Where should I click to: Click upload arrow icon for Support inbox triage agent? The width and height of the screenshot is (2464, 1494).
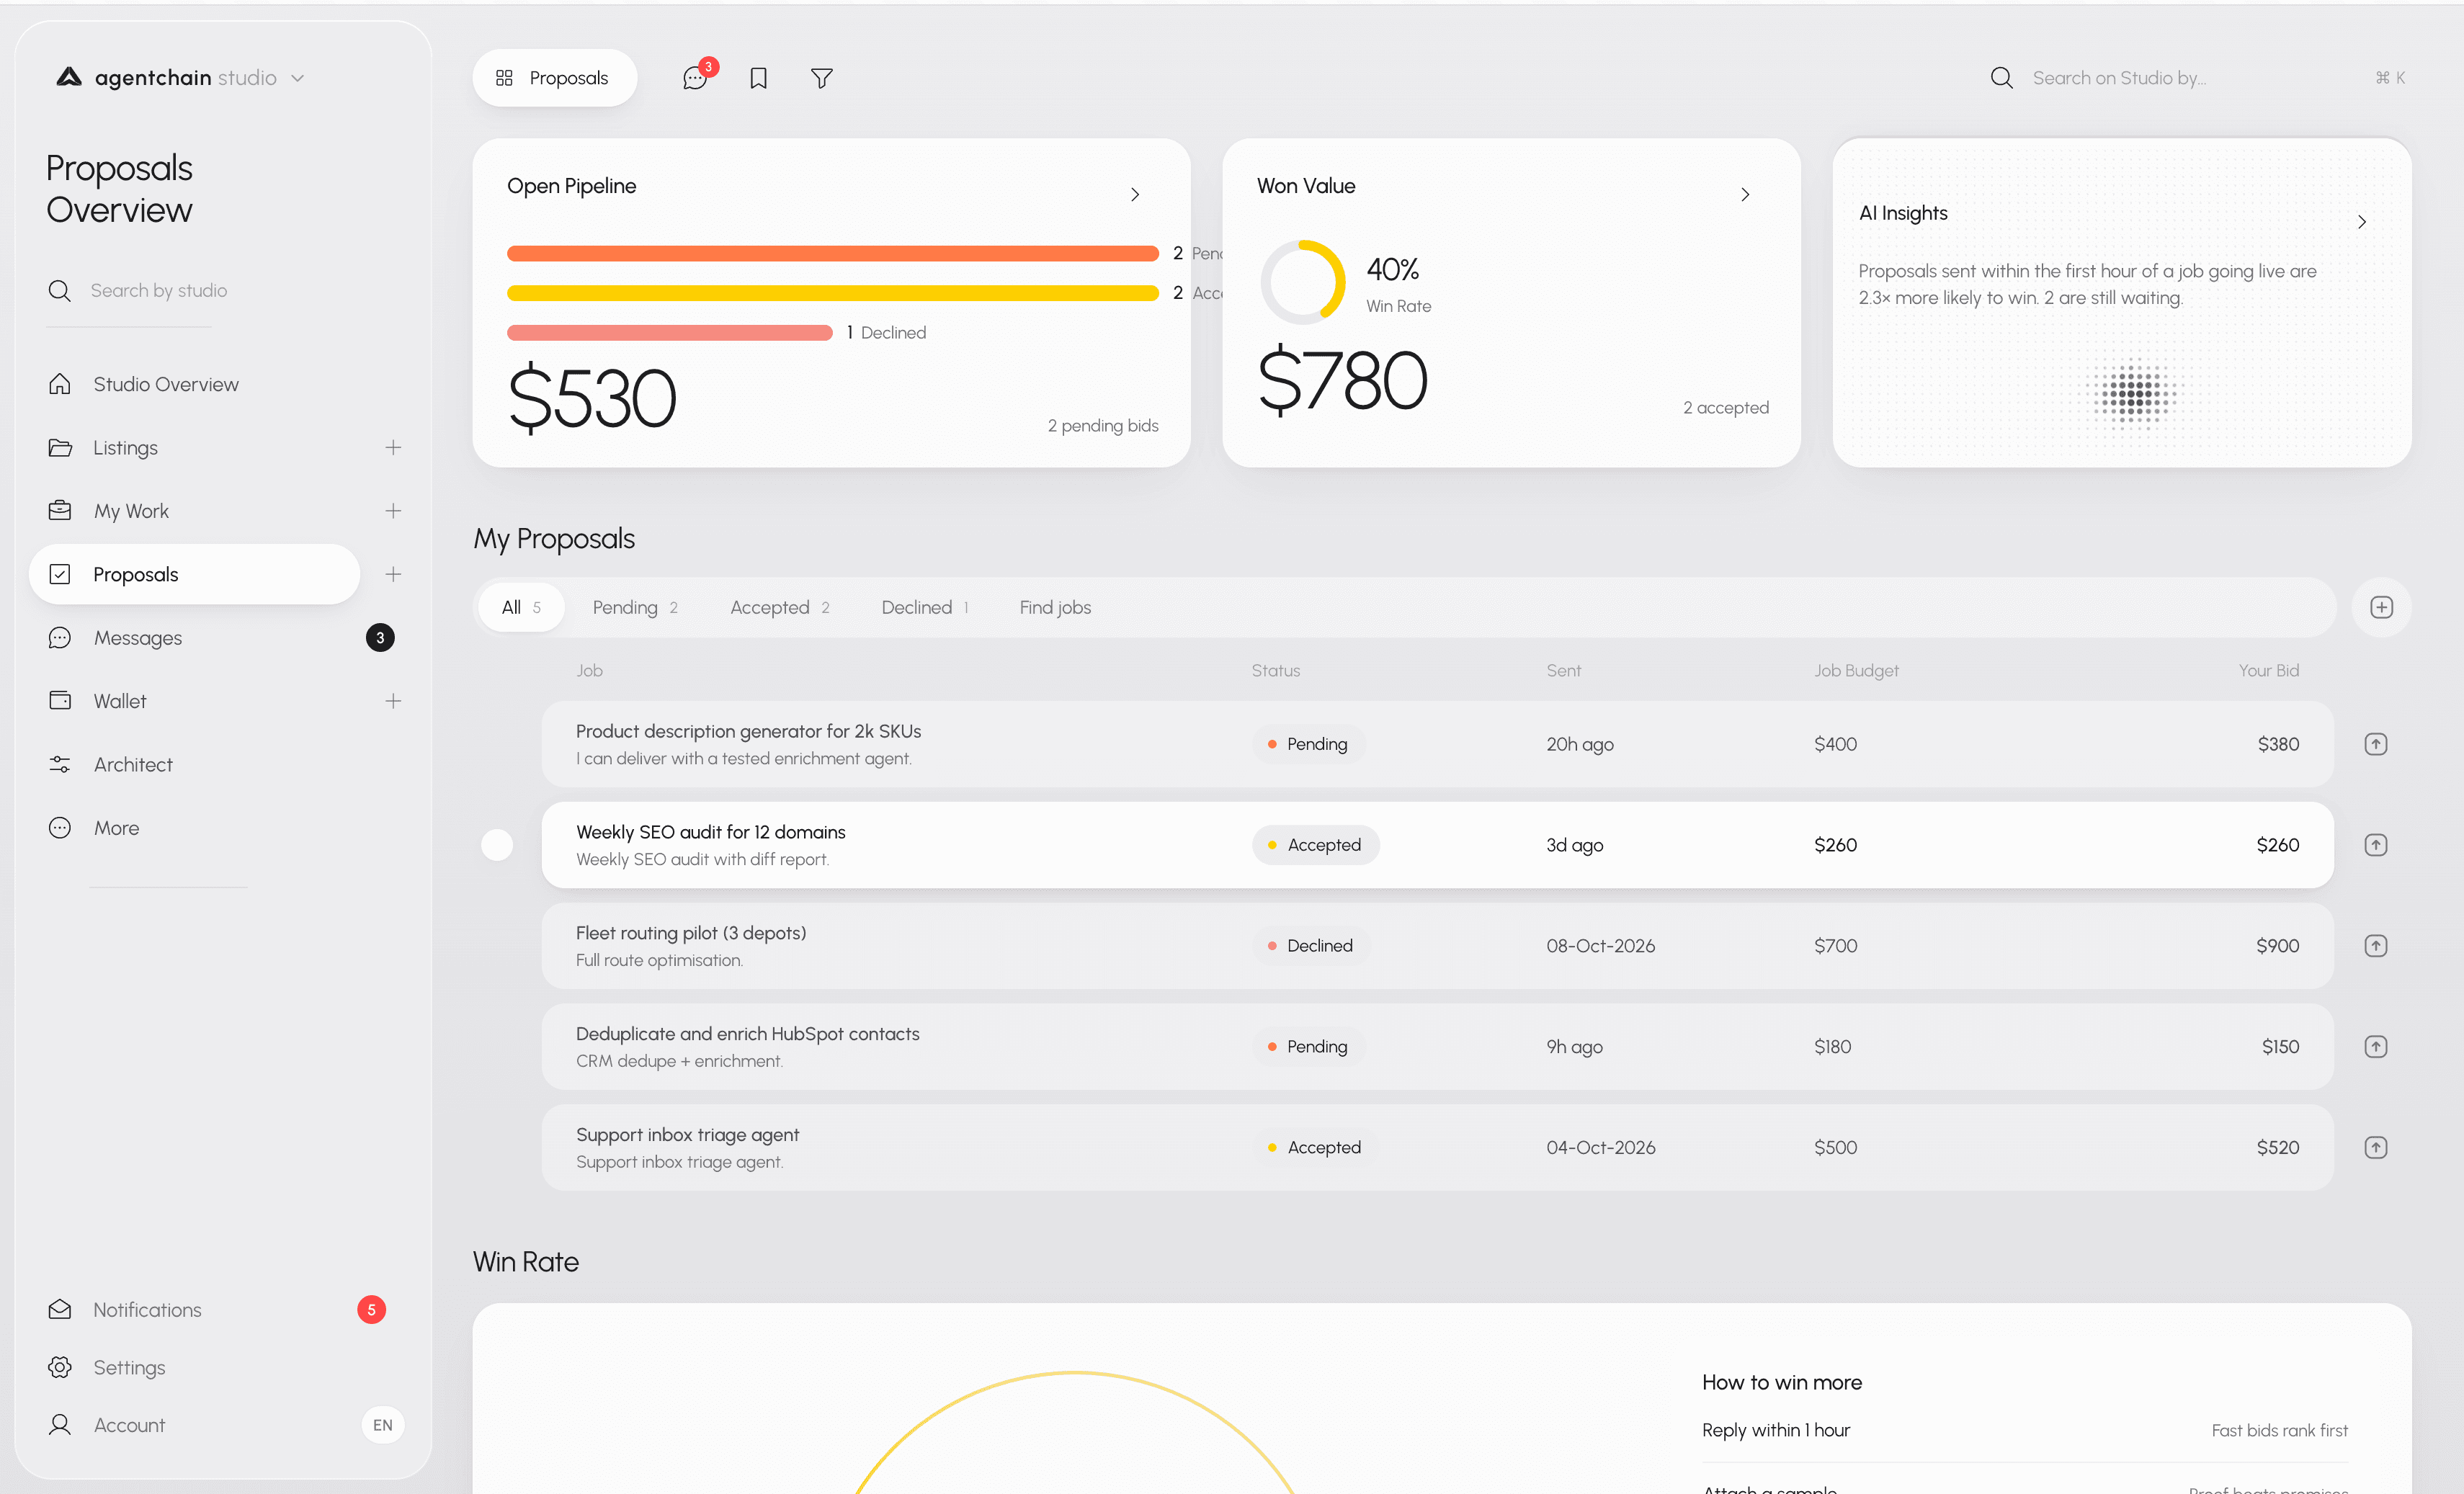click(x=2375, y=1148)
